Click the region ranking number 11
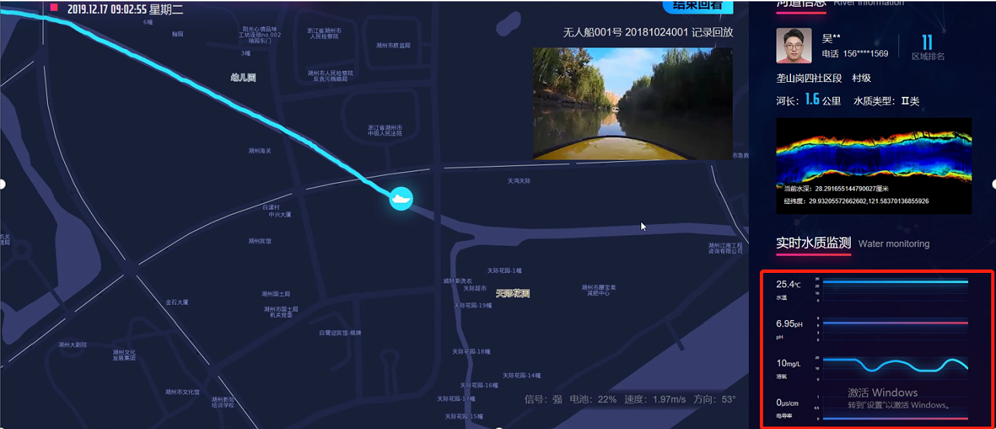 pyautogui.click(x=927, y=43)
